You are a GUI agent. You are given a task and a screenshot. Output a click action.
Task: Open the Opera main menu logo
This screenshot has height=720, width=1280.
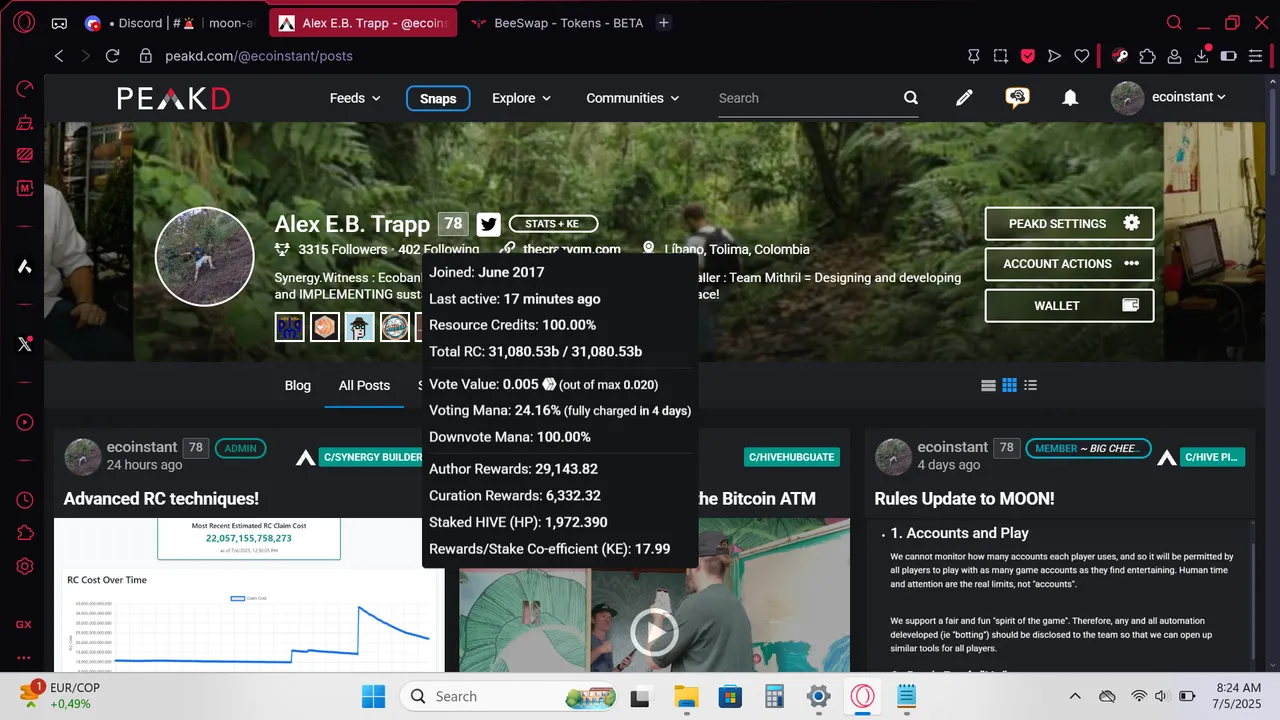click(x=24, y=22)
